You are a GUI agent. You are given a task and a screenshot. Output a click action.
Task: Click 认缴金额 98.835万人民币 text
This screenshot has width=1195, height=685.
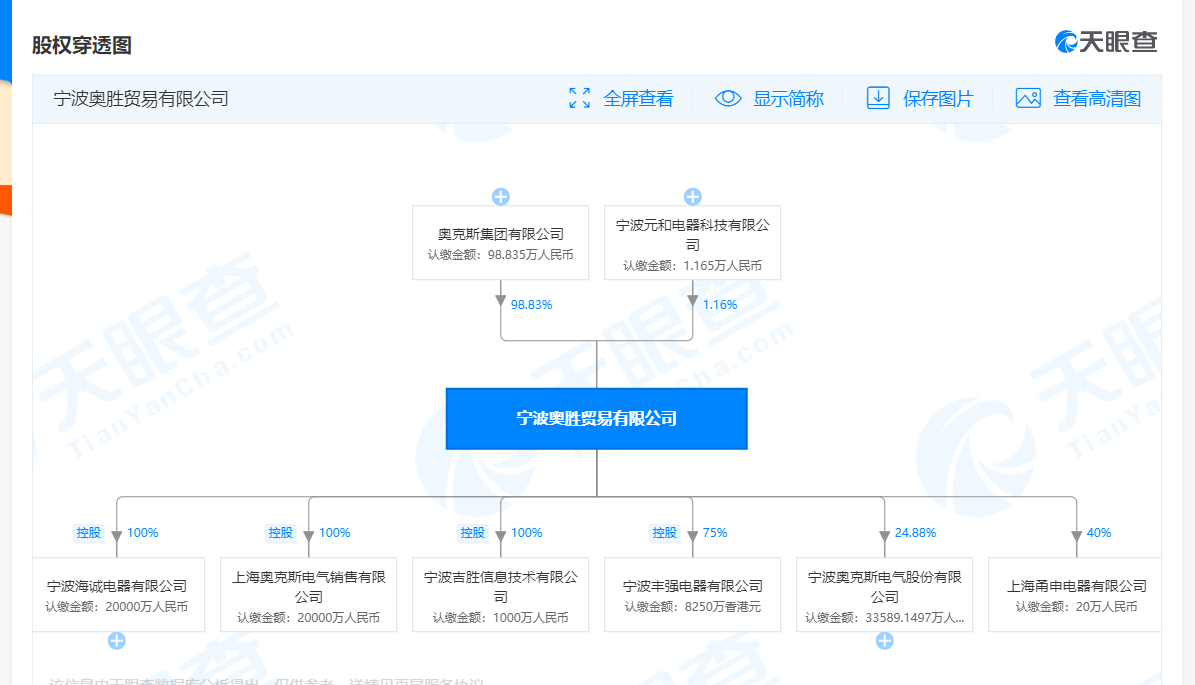coord(501,254)
